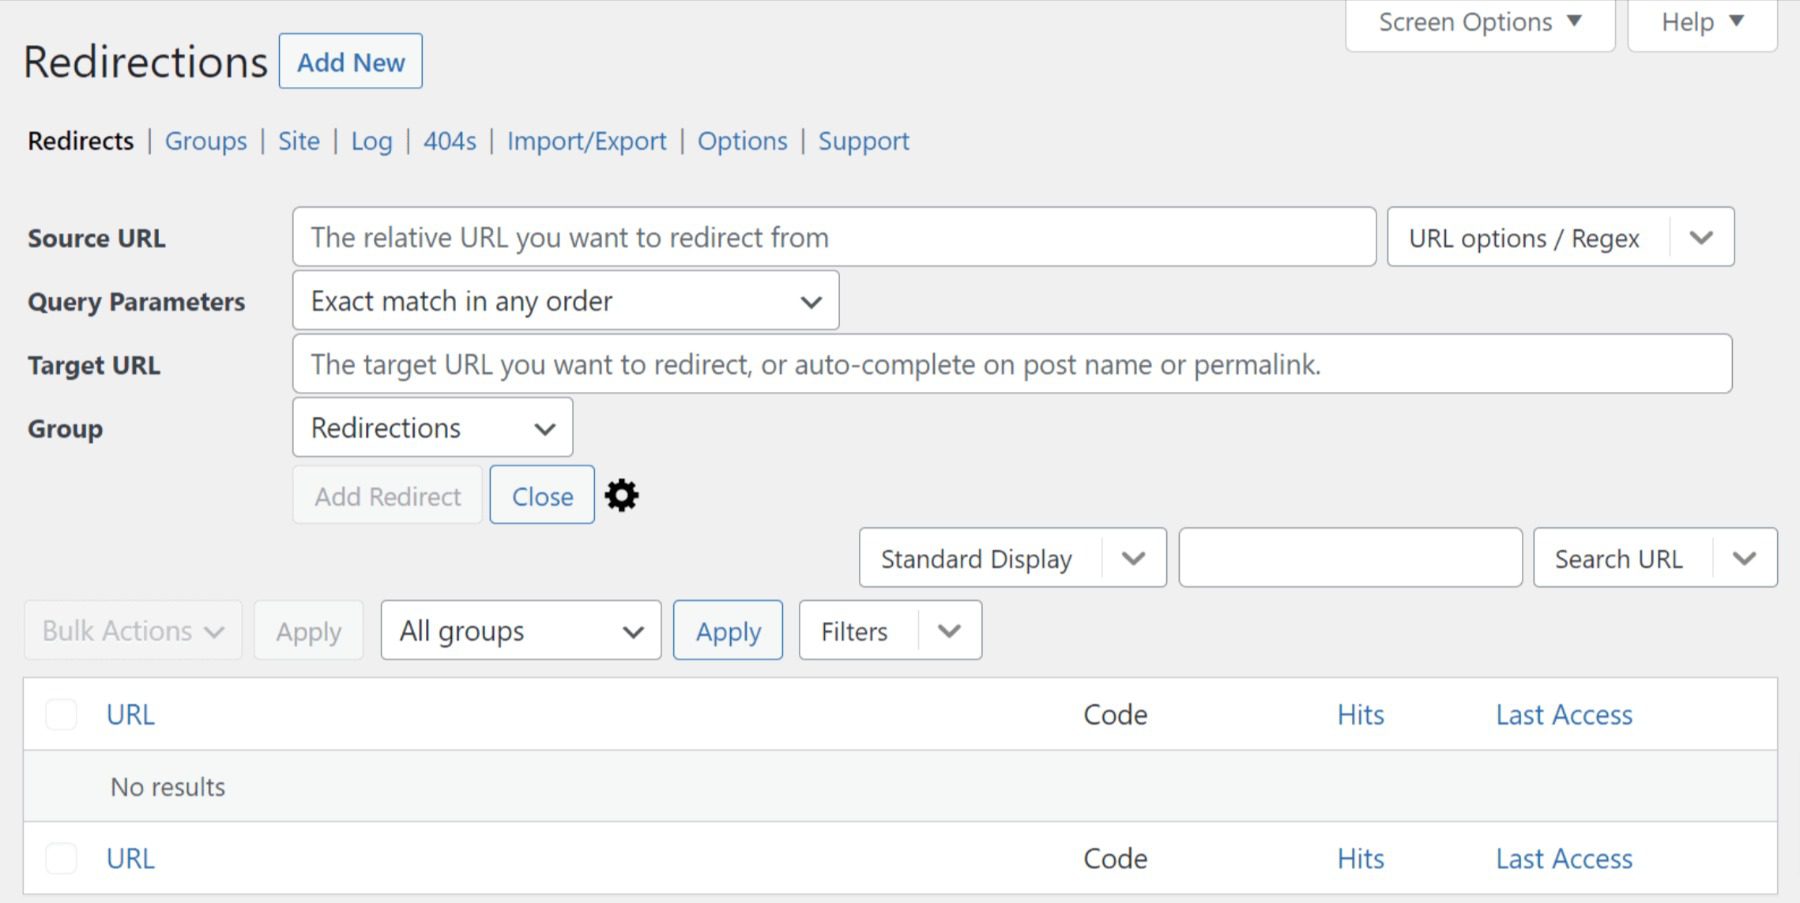Expand the Filters dropdown
The height and width of the screenshot is (903, 1800).
click(889, 631)
